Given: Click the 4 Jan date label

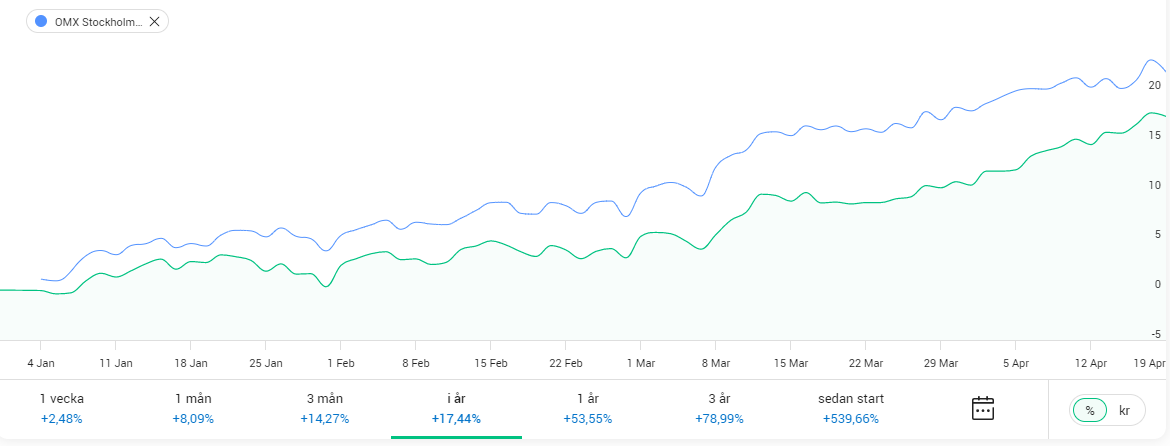Looking at the screenshot, I should tap(41, 363).
